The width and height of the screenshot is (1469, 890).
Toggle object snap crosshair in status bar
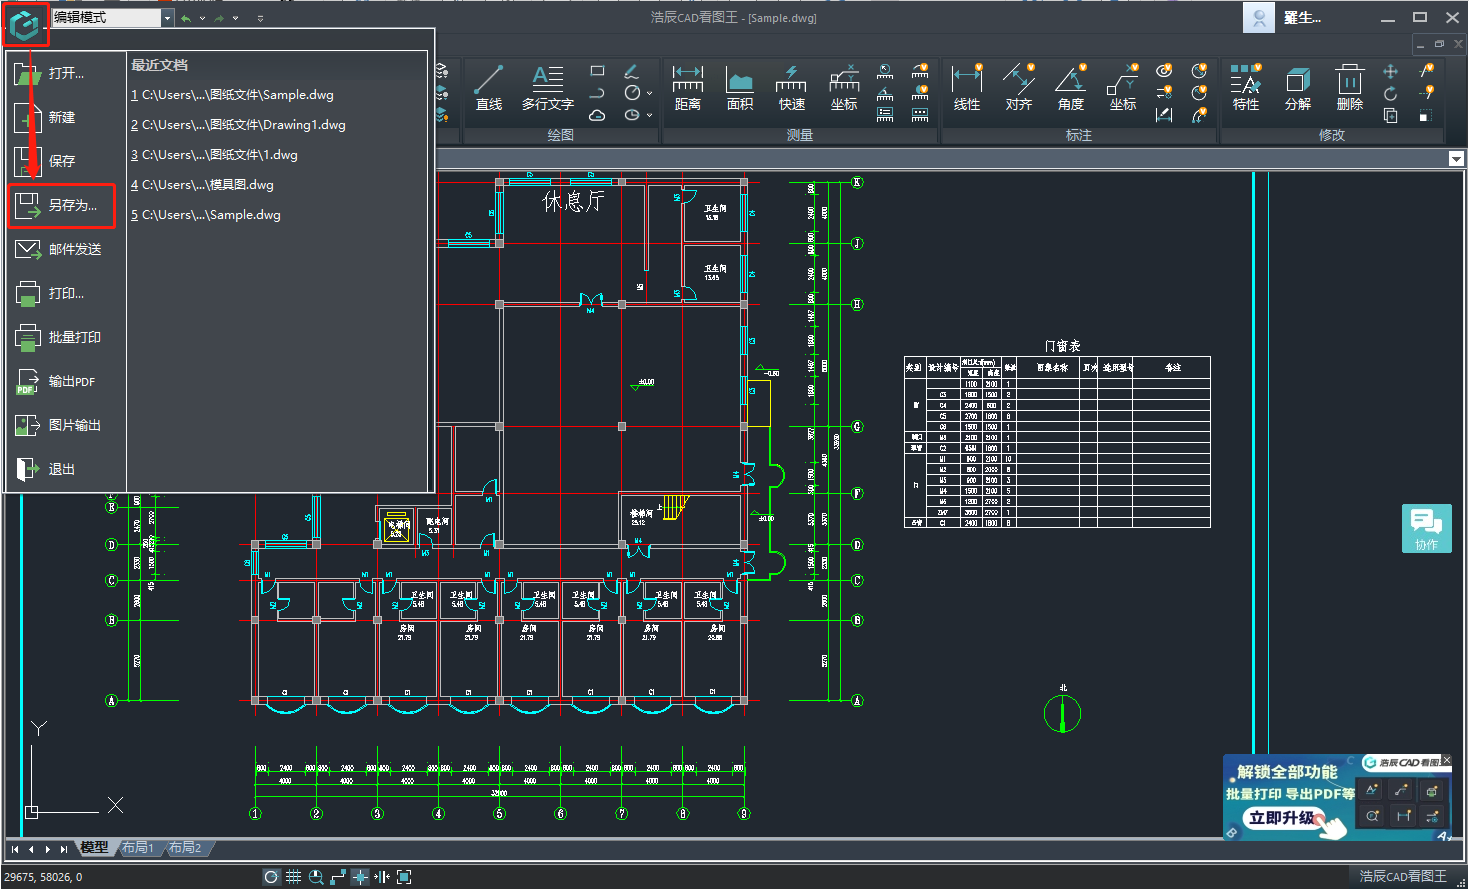coord(360,877)
